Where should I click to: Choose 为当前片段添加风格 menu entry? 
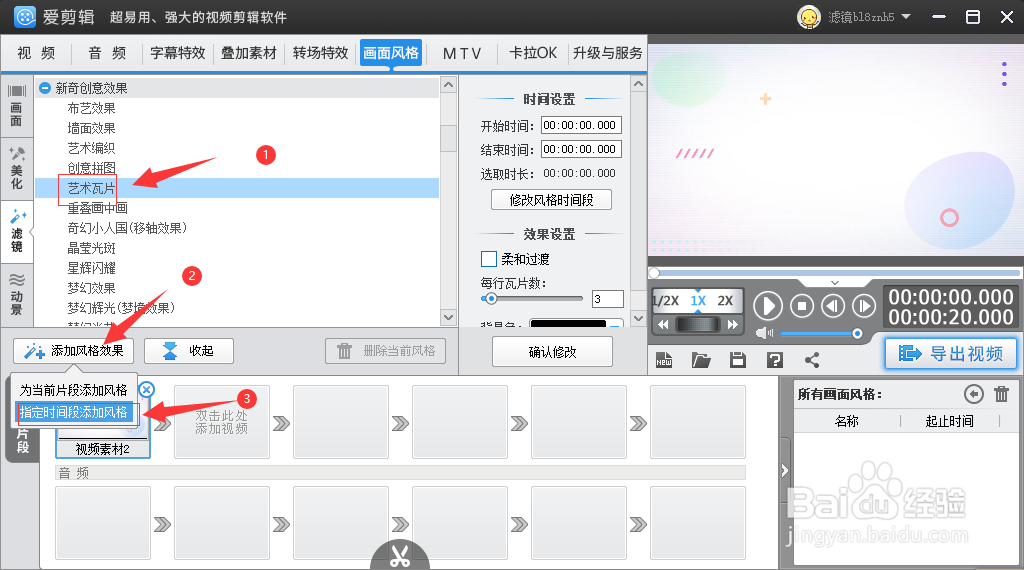point(73,390)
